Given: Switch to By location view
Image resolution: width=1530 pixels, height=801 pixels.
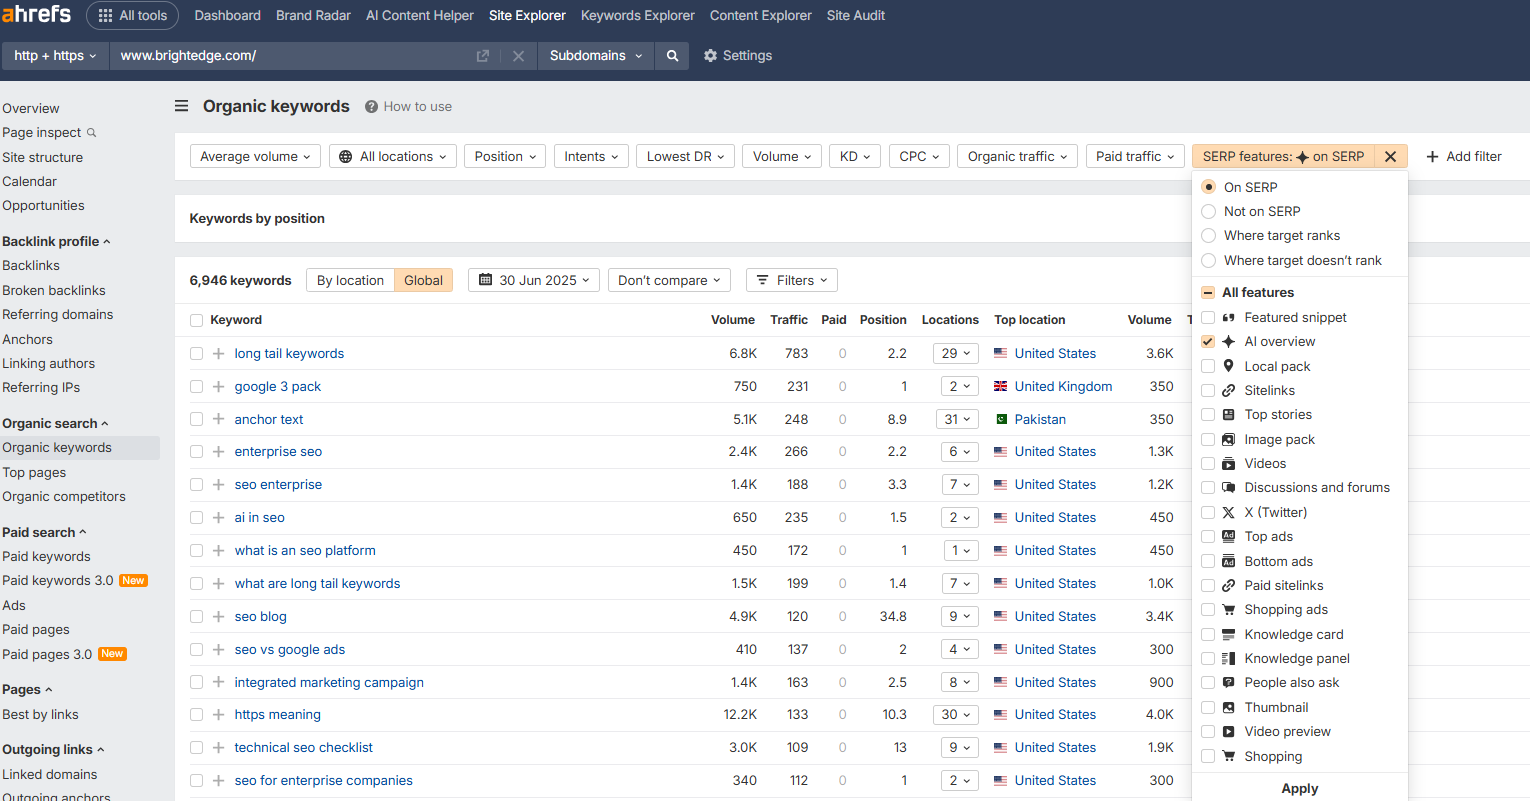Looking at the screenshot, I should click(350, 280).
